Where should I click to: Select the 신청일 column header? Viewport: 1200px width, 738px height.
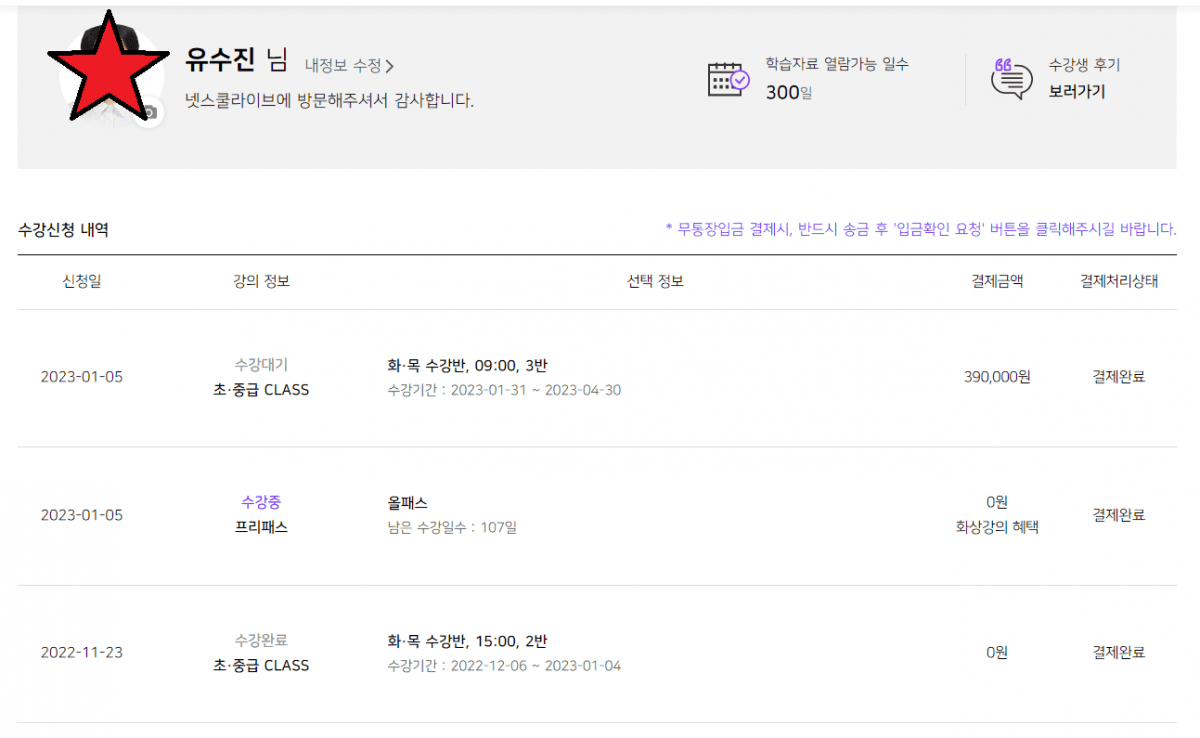tap(81, 282)
